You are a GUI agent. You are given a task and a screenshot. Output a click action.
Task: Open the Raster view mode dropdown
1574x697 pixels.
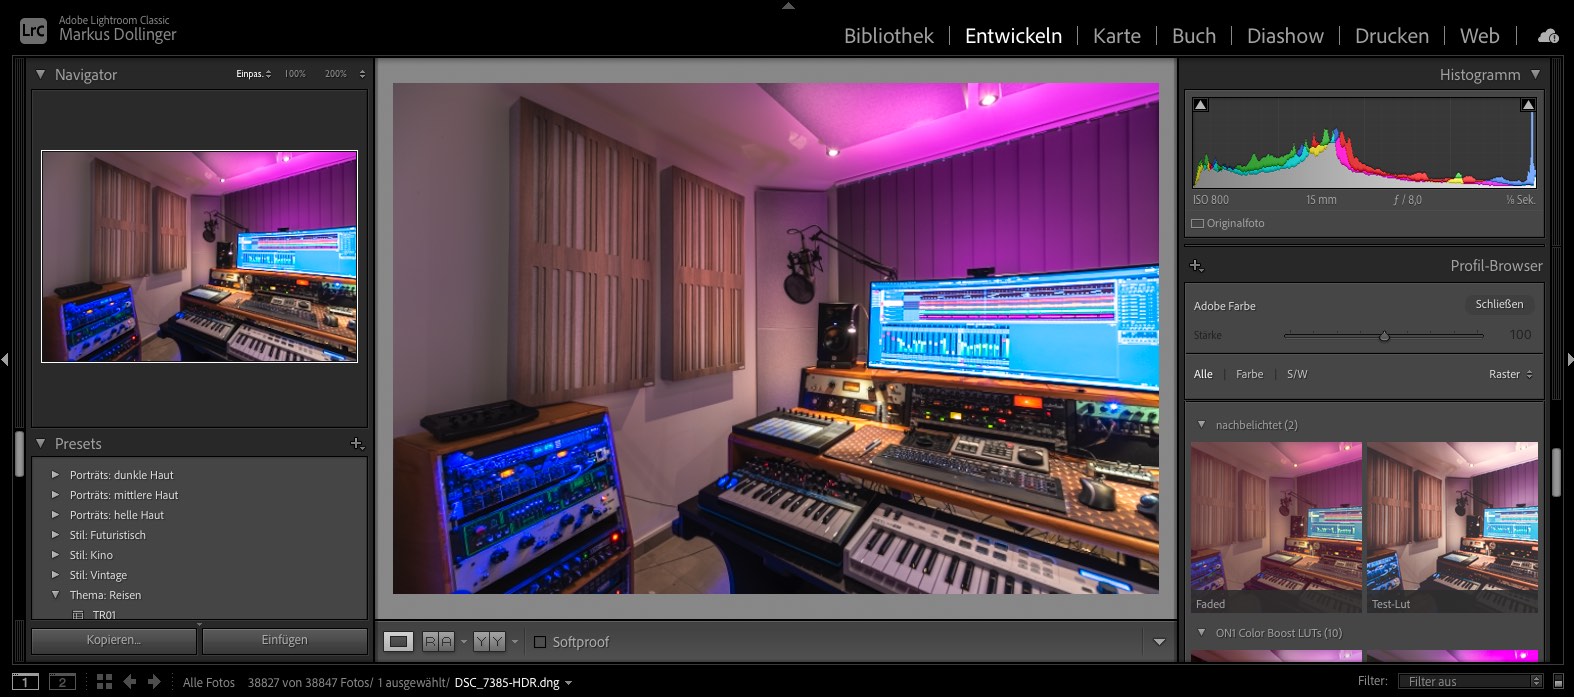tap(1510, 374)
